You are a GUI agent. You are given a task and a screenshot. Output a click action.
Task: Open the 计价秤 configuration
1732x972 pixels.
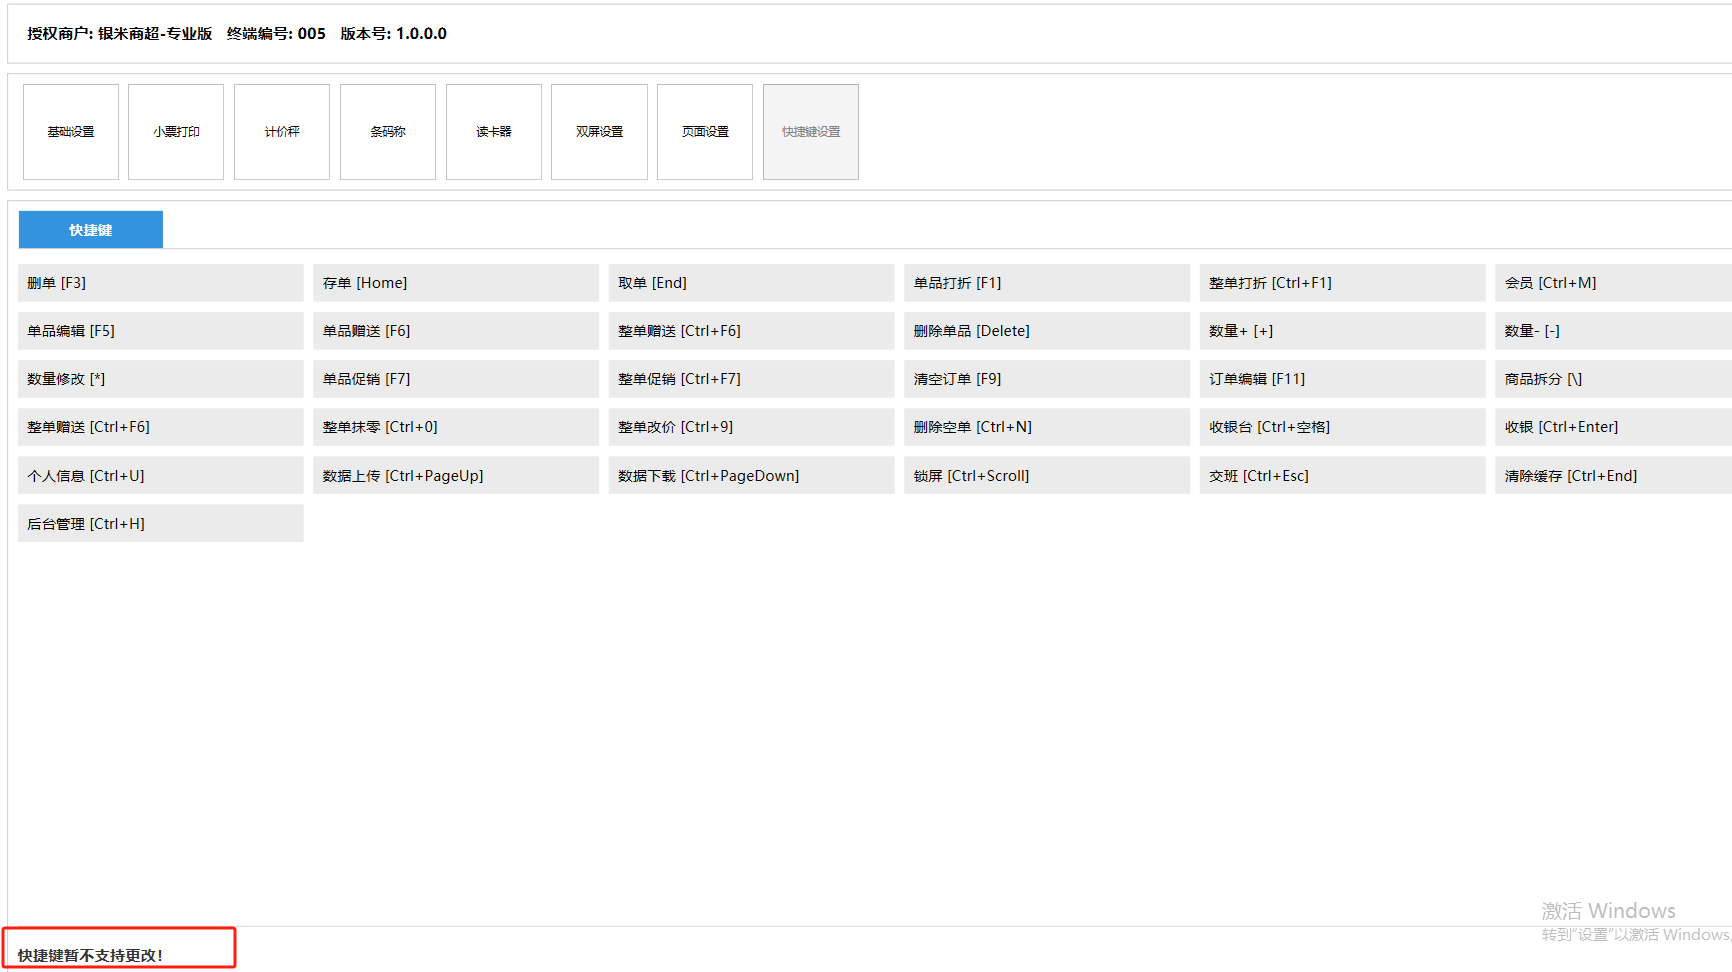pos(282,132)
